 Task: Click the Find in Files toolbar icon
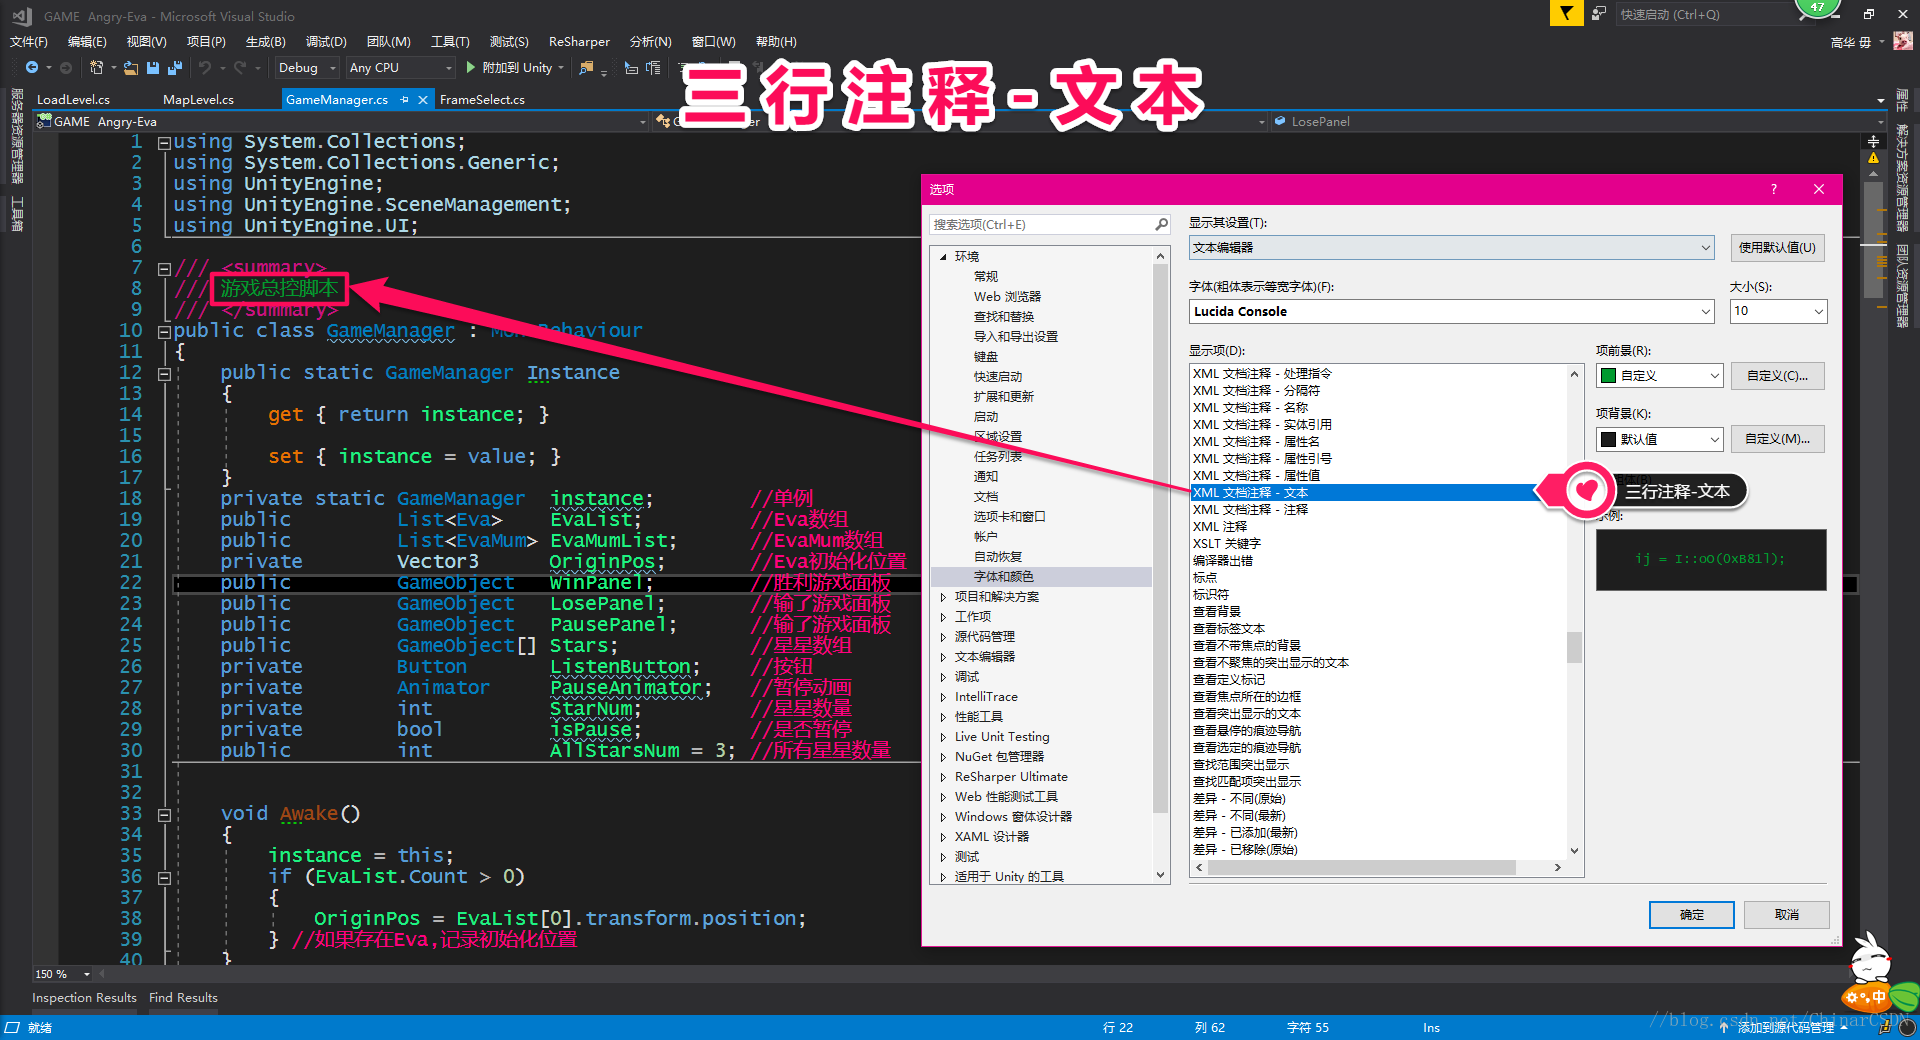coord(586,67)
